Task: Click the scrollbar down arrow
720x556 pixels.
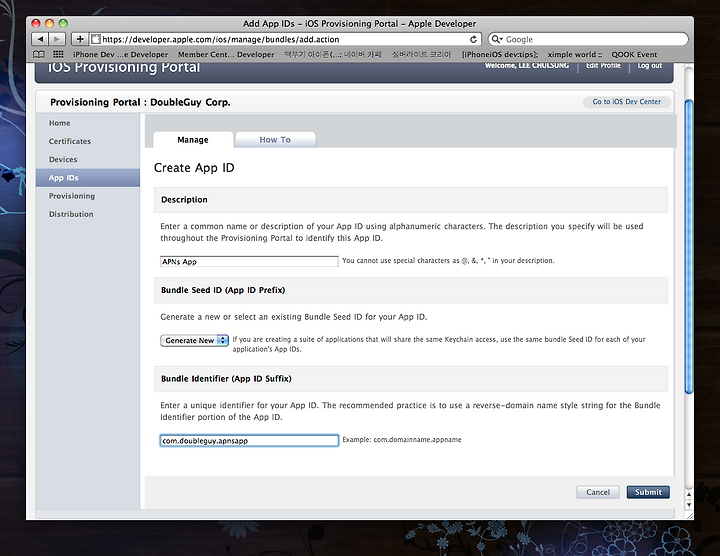Action: (689, 505)
